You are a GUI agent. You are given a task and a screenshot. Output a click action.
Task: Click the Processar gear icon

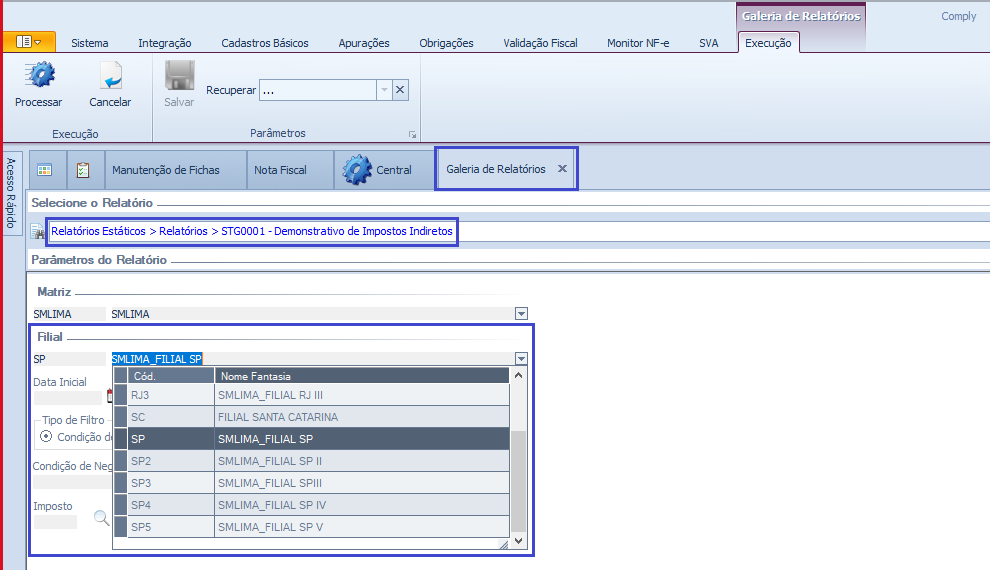[x=39, y=76]
